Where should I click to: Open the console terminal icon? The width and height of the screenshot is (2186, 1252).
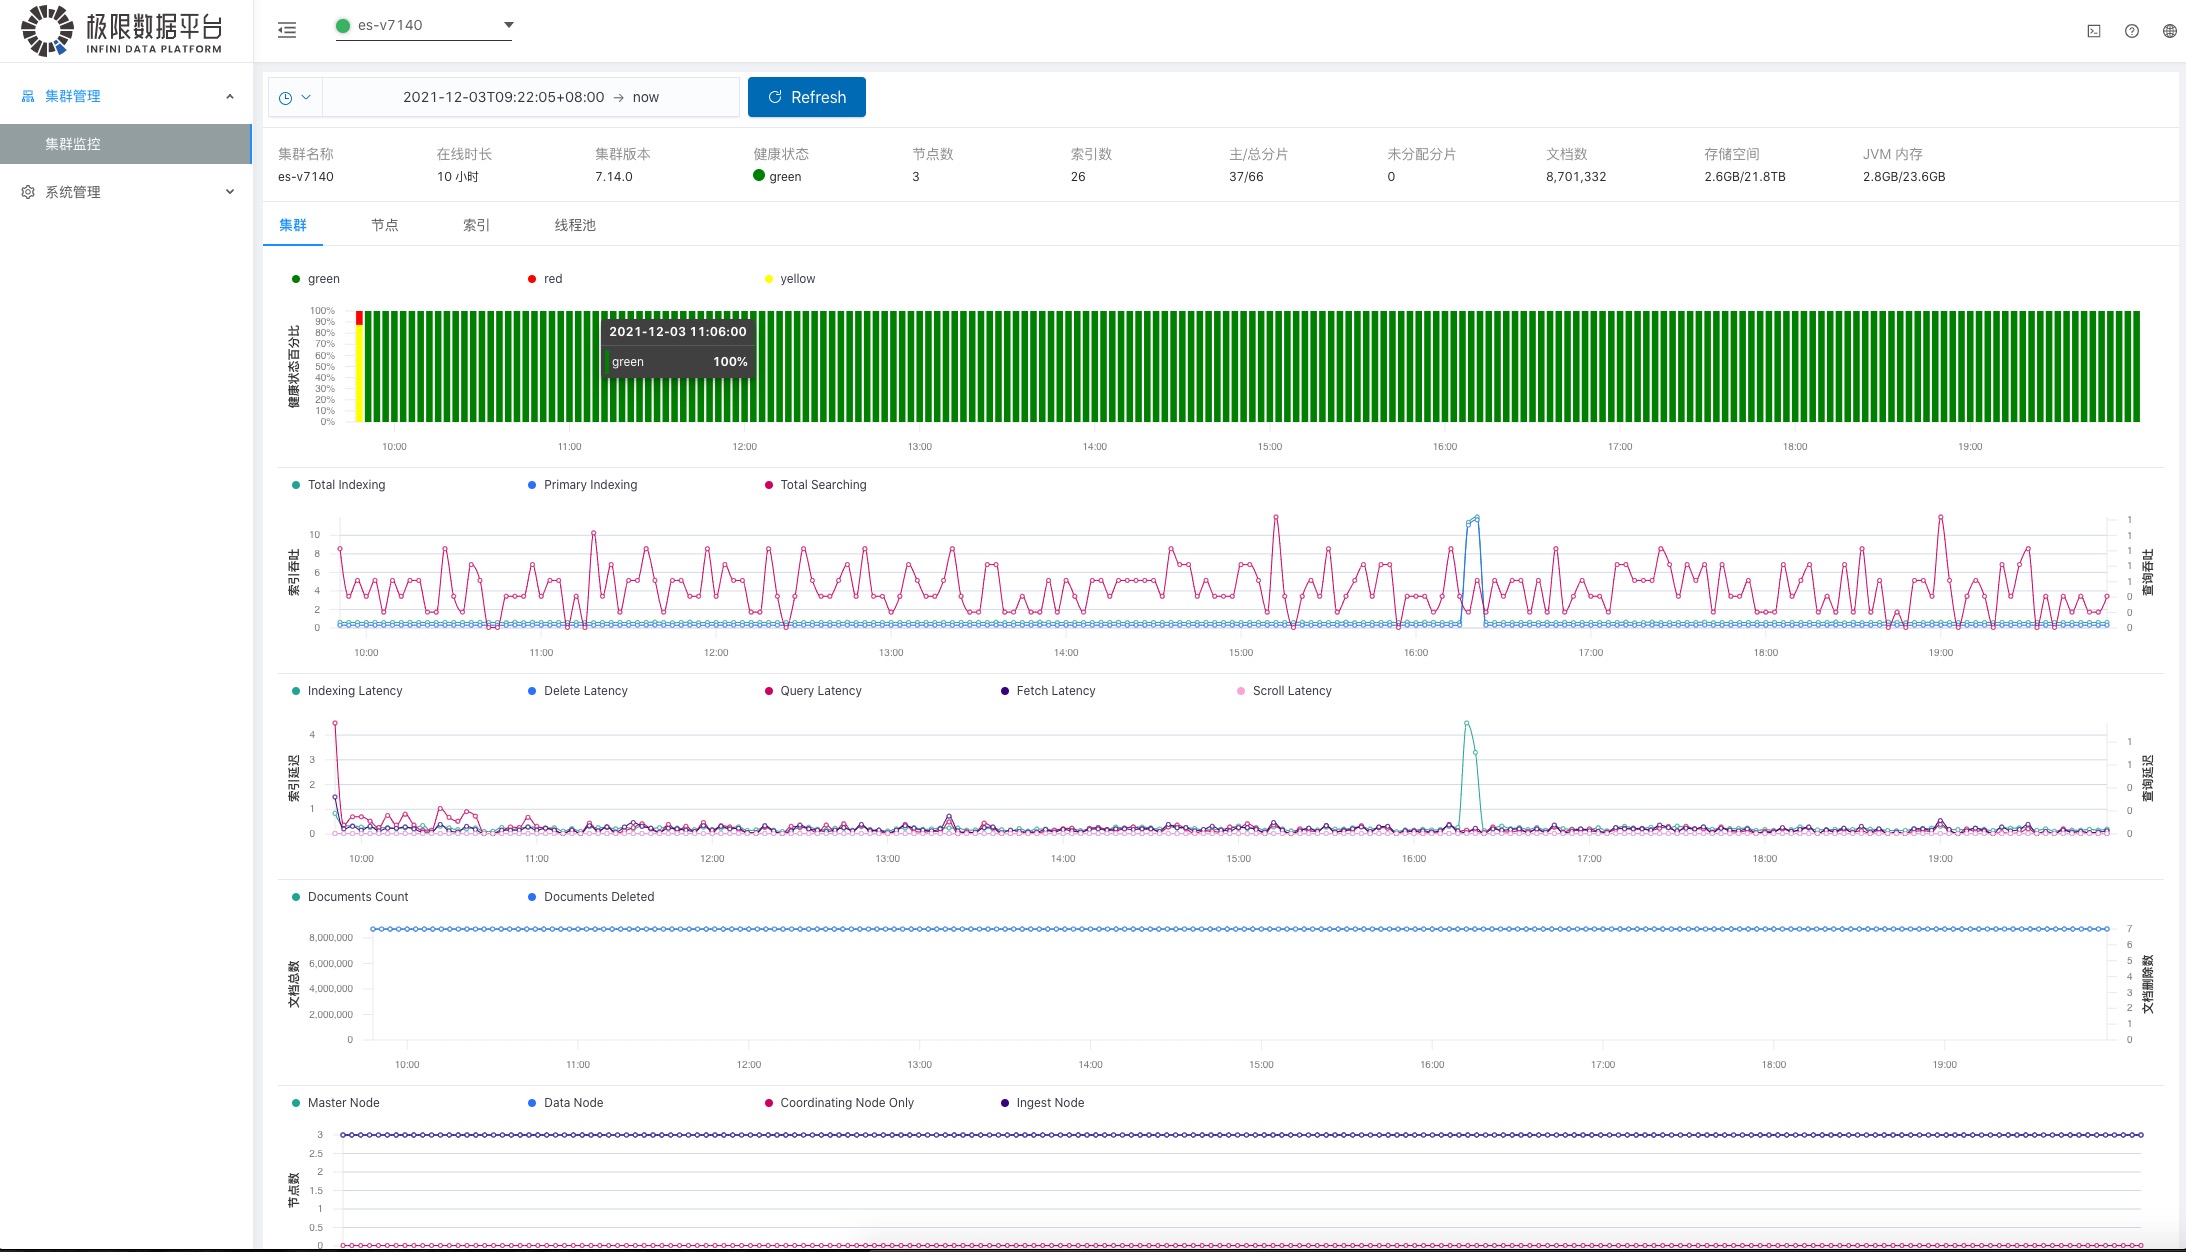(2094, 31)
